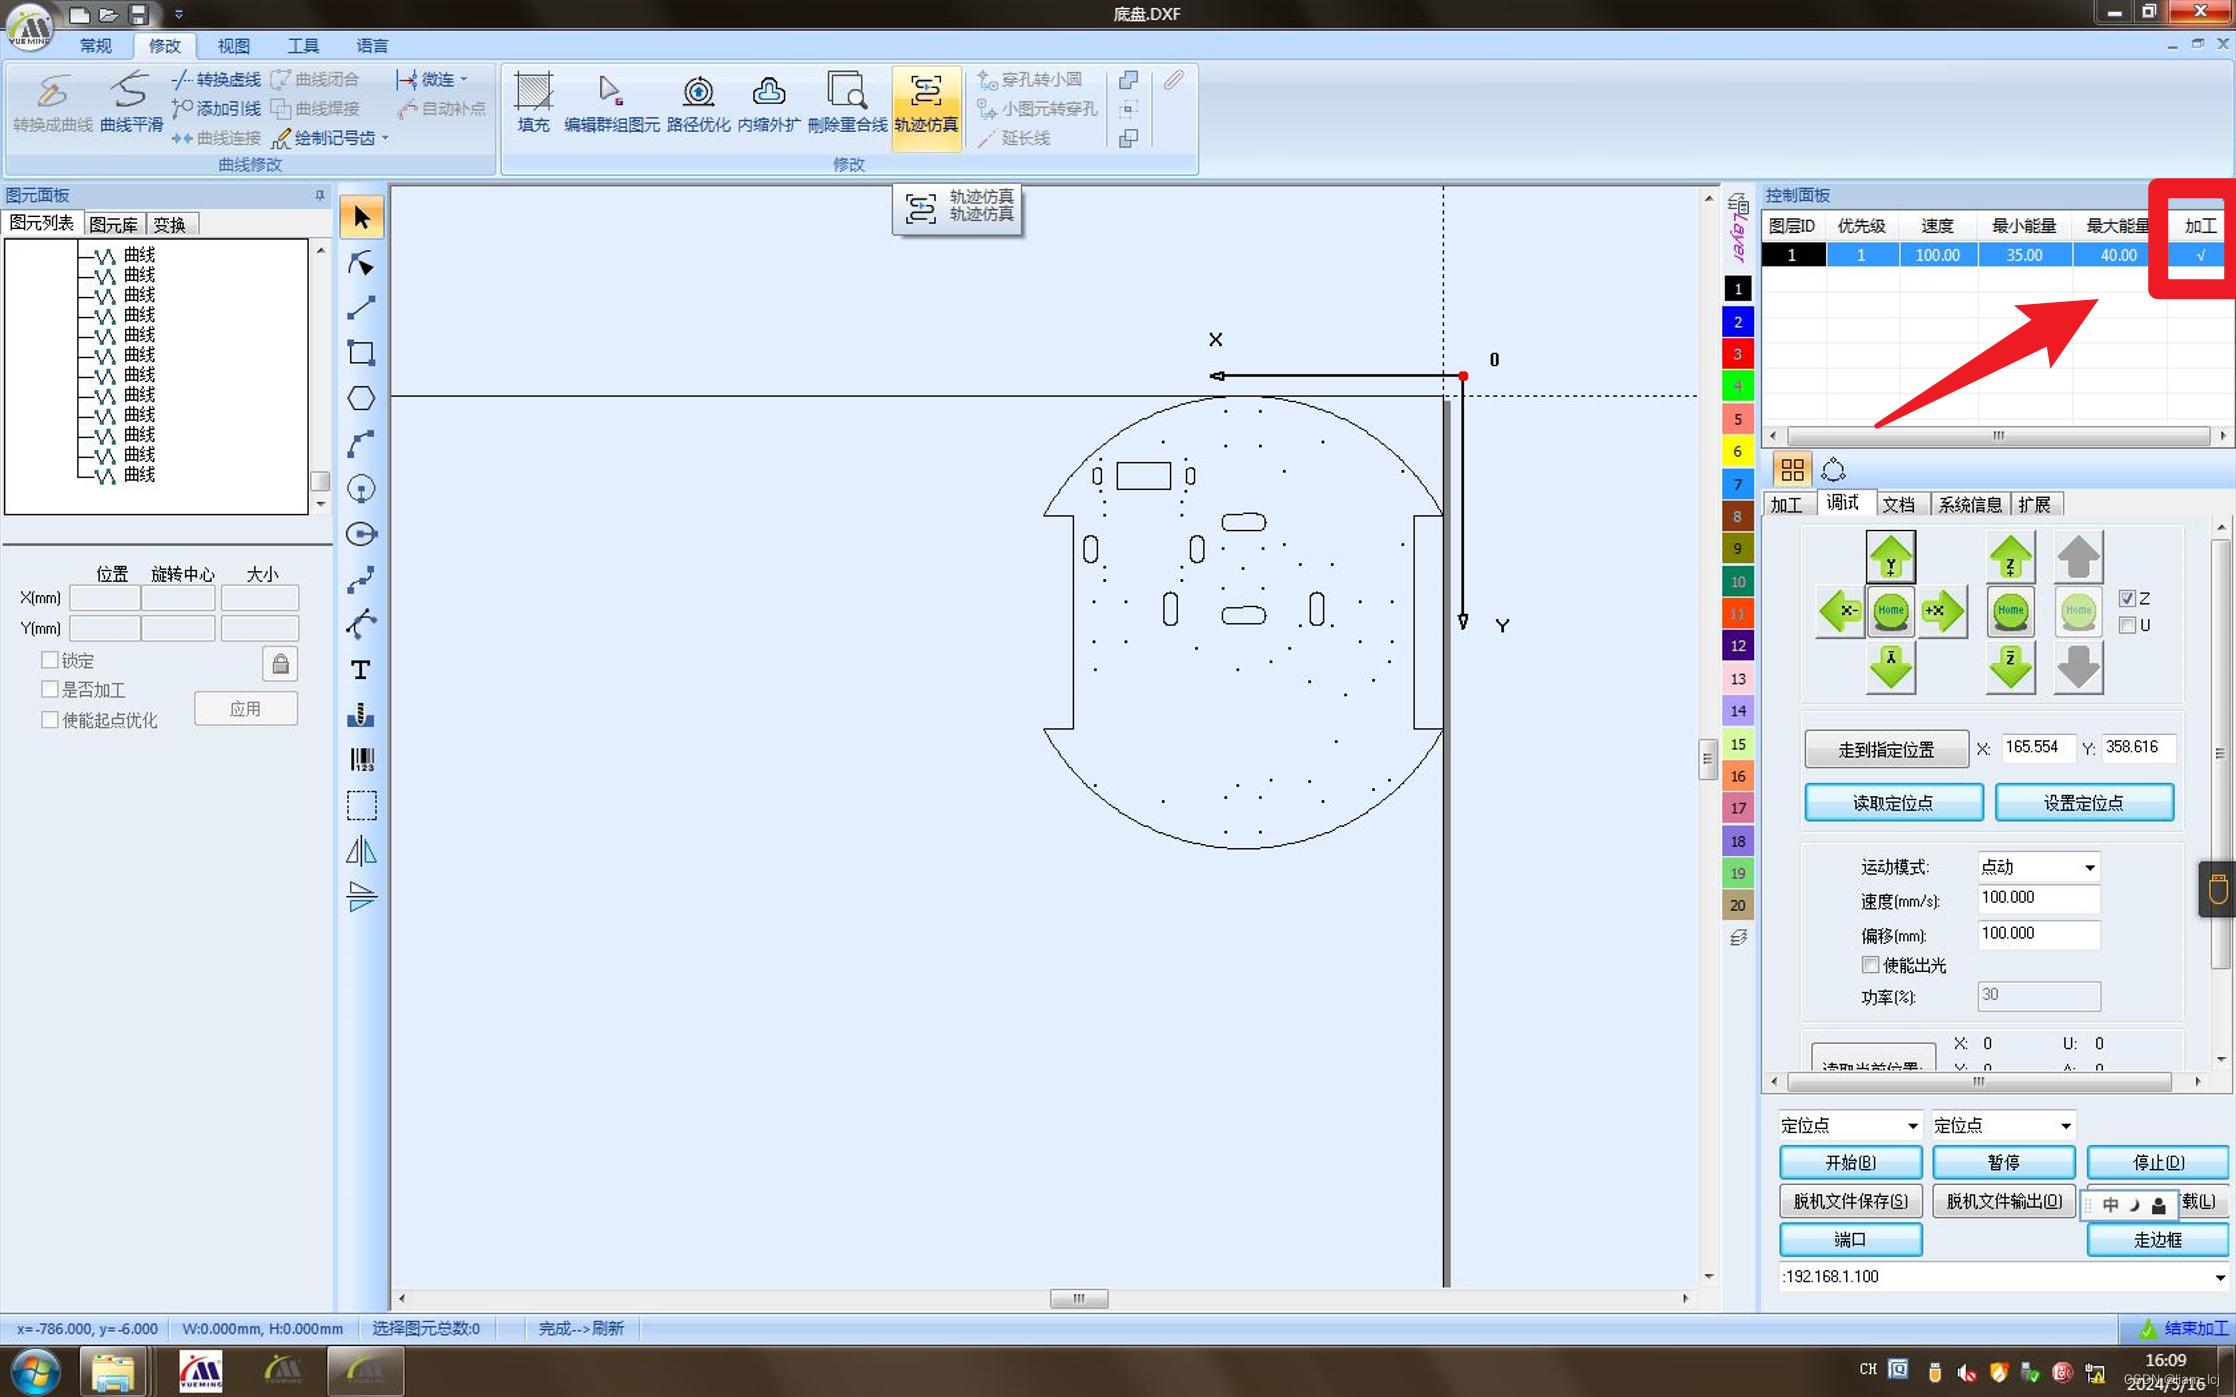Select the node edit tool
Screen dimensions: 2236x1397
(361, 263)
